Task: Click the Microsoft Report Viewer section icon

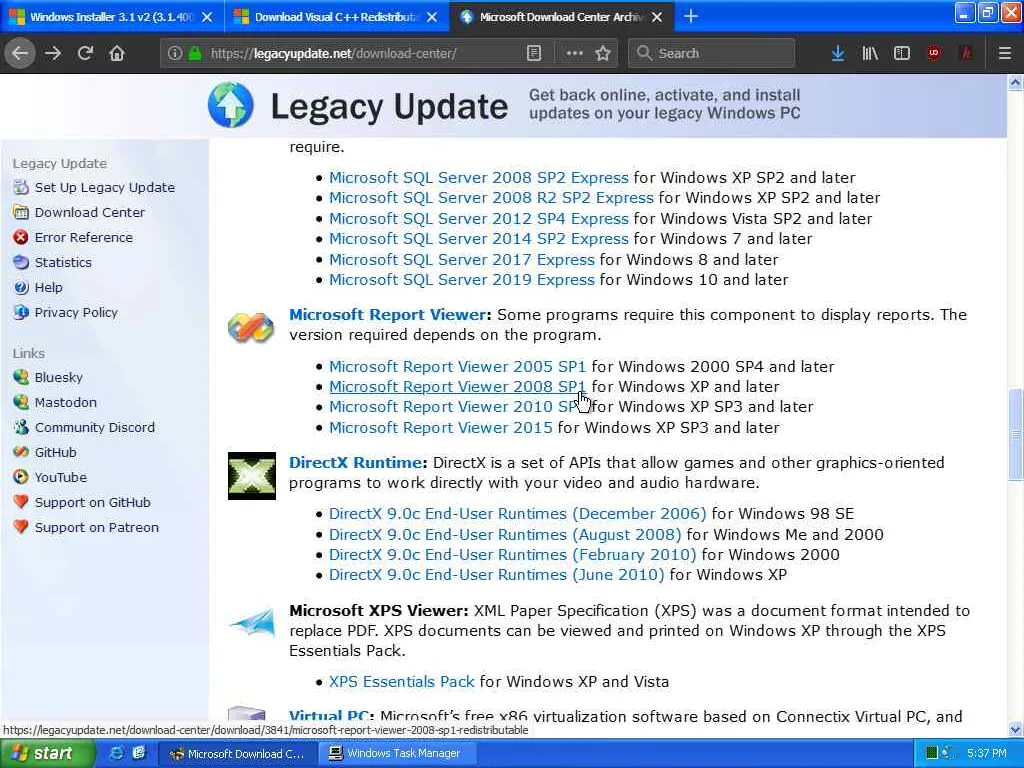Action: (x=251, y=327)
